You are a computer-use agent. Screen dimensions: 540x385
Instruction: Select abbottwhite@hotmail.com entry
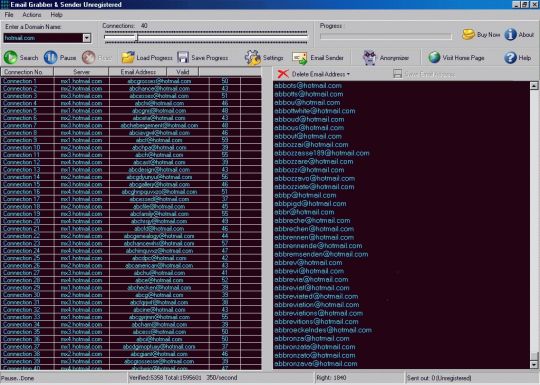click(315, 111)
